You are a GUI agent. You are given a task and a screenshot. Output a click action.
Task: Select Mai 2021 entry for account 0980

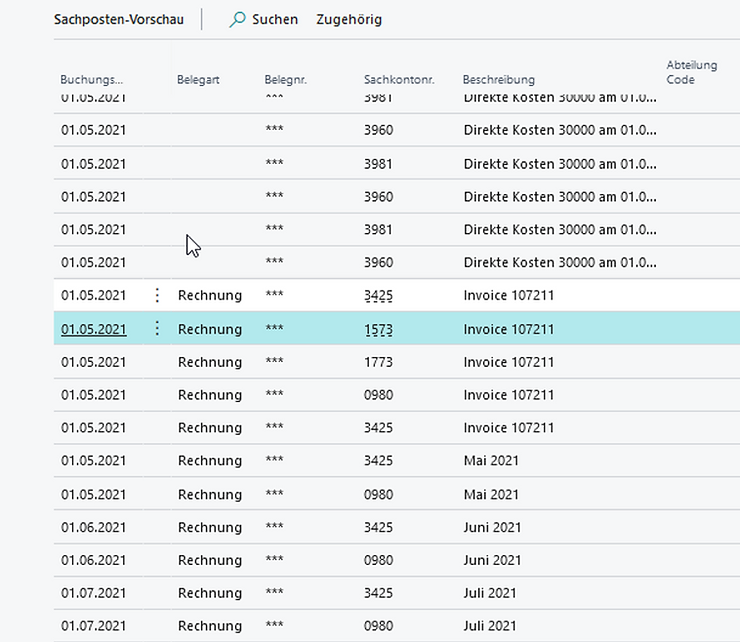[491, 494]
